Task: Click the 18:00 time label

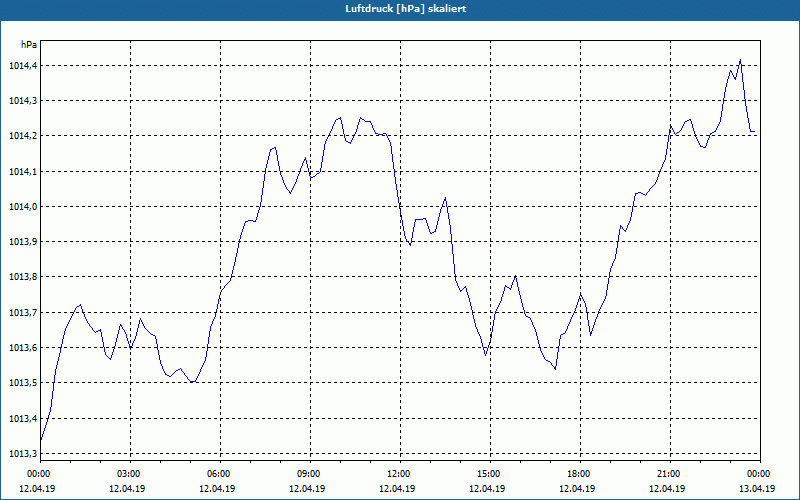Action: [x=578, y=474]
